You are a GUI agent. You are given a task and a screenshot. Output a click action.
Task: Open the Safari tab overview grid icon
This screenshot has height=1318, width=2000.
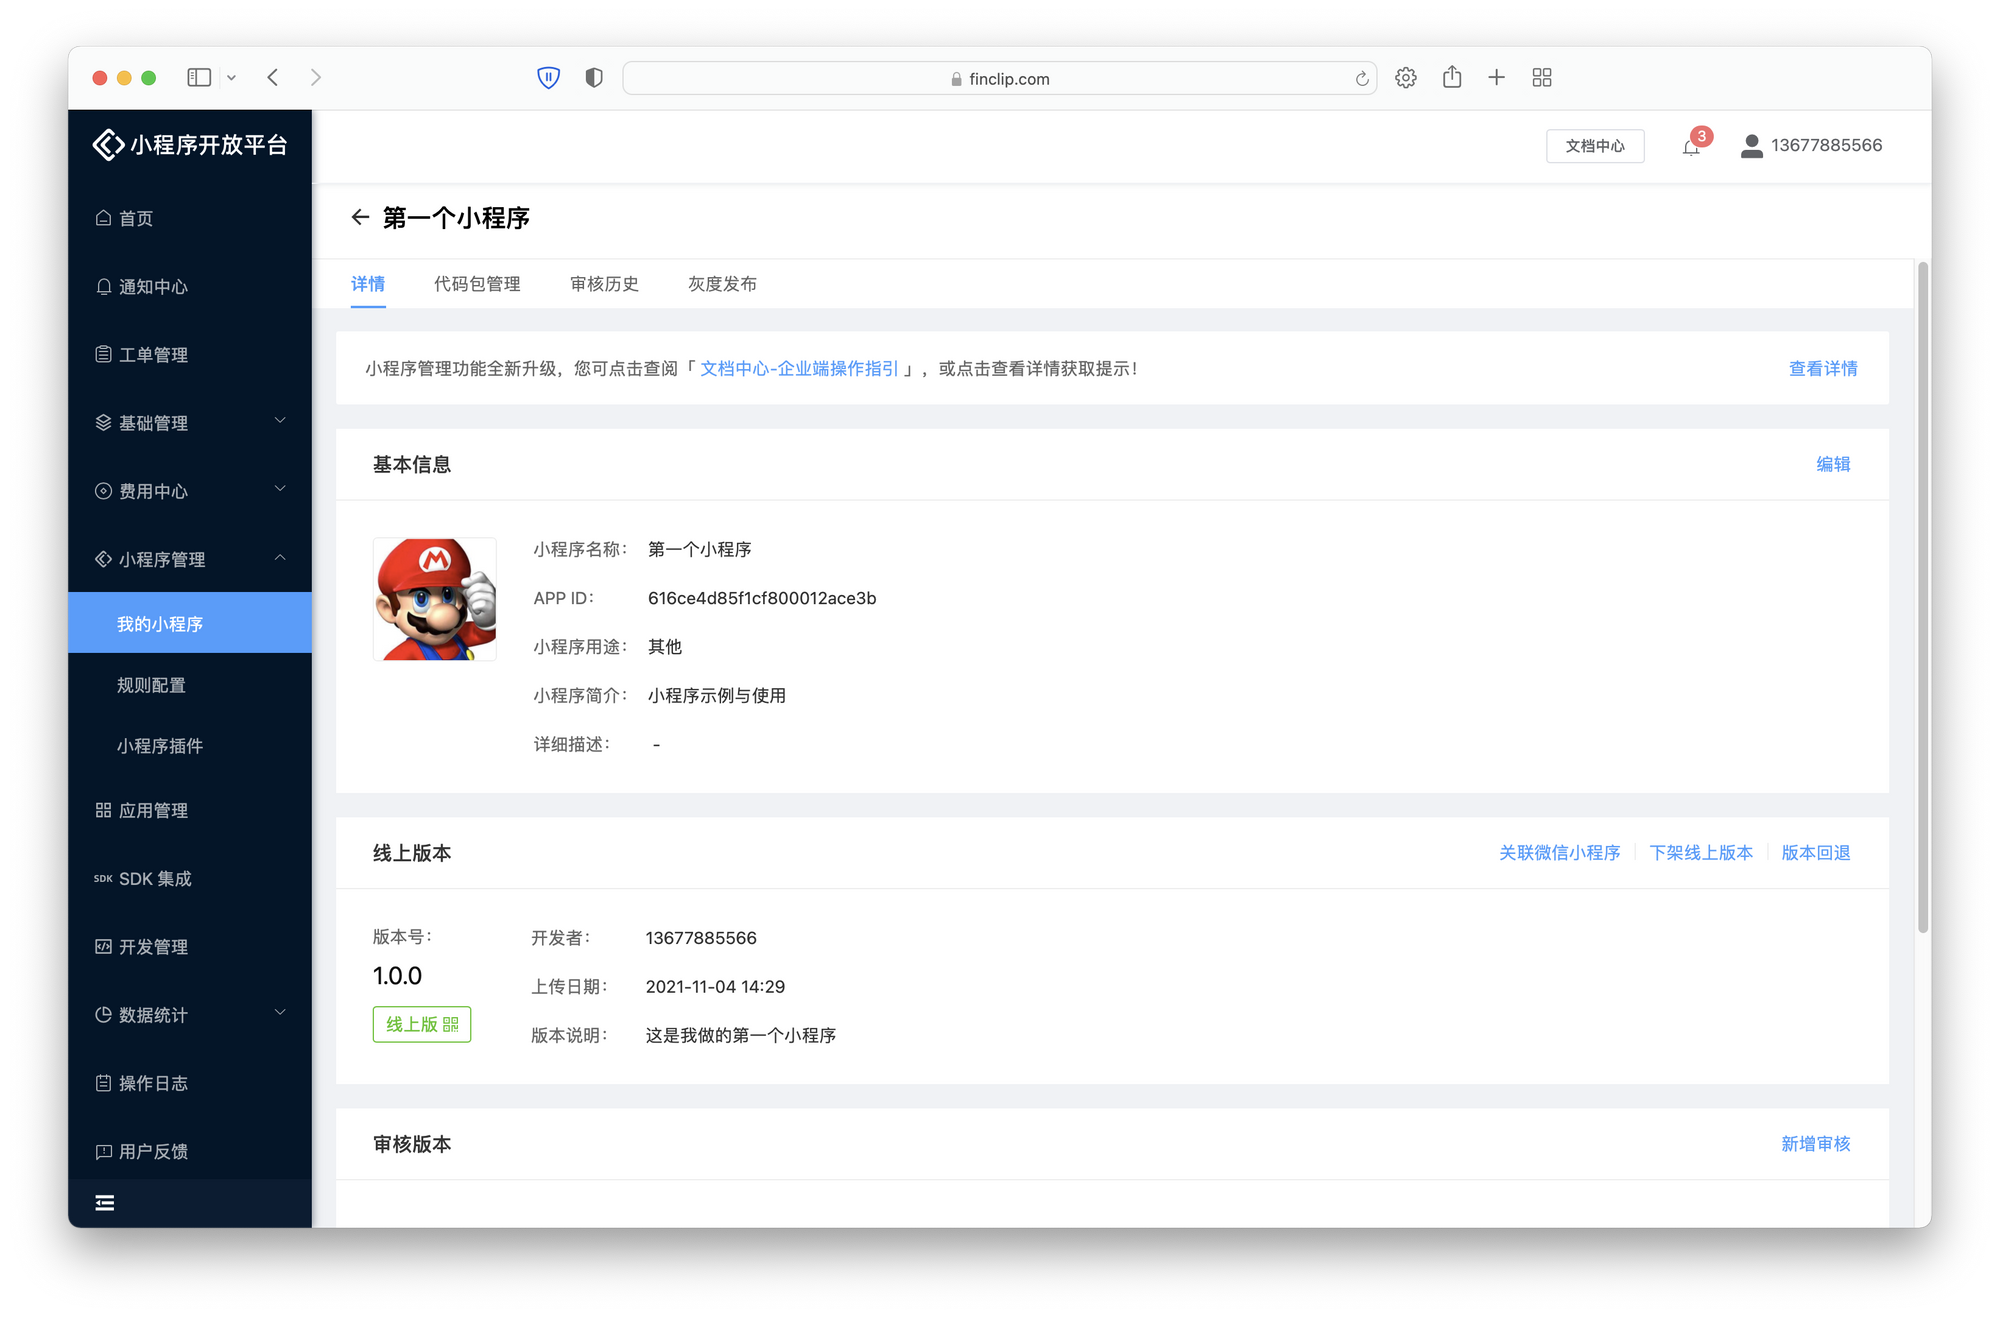click(1541, 77)
